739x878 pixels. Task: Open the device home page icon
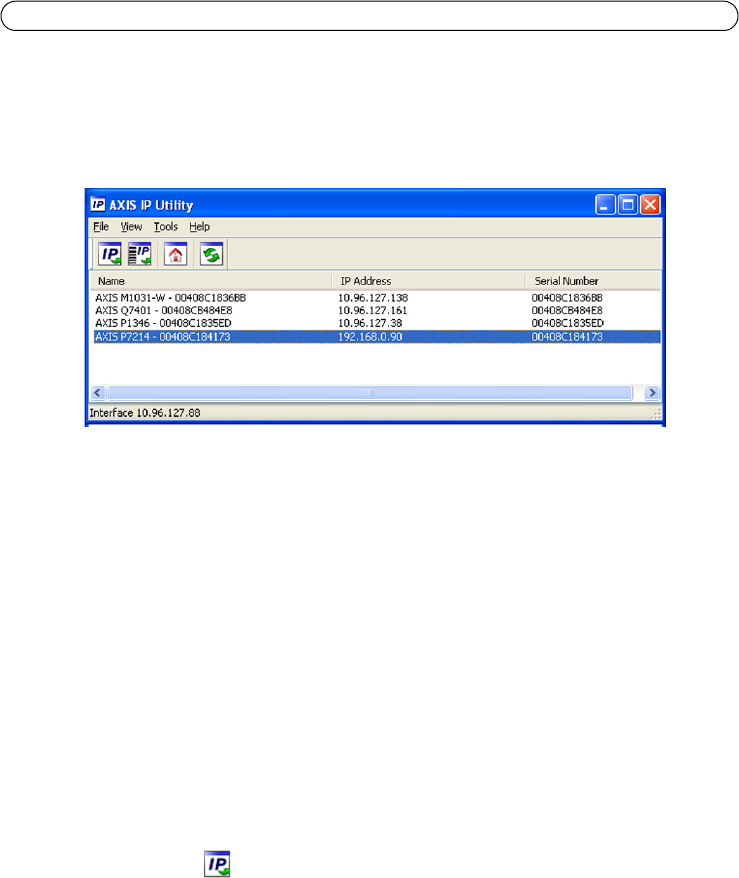[x=175, y=255]
